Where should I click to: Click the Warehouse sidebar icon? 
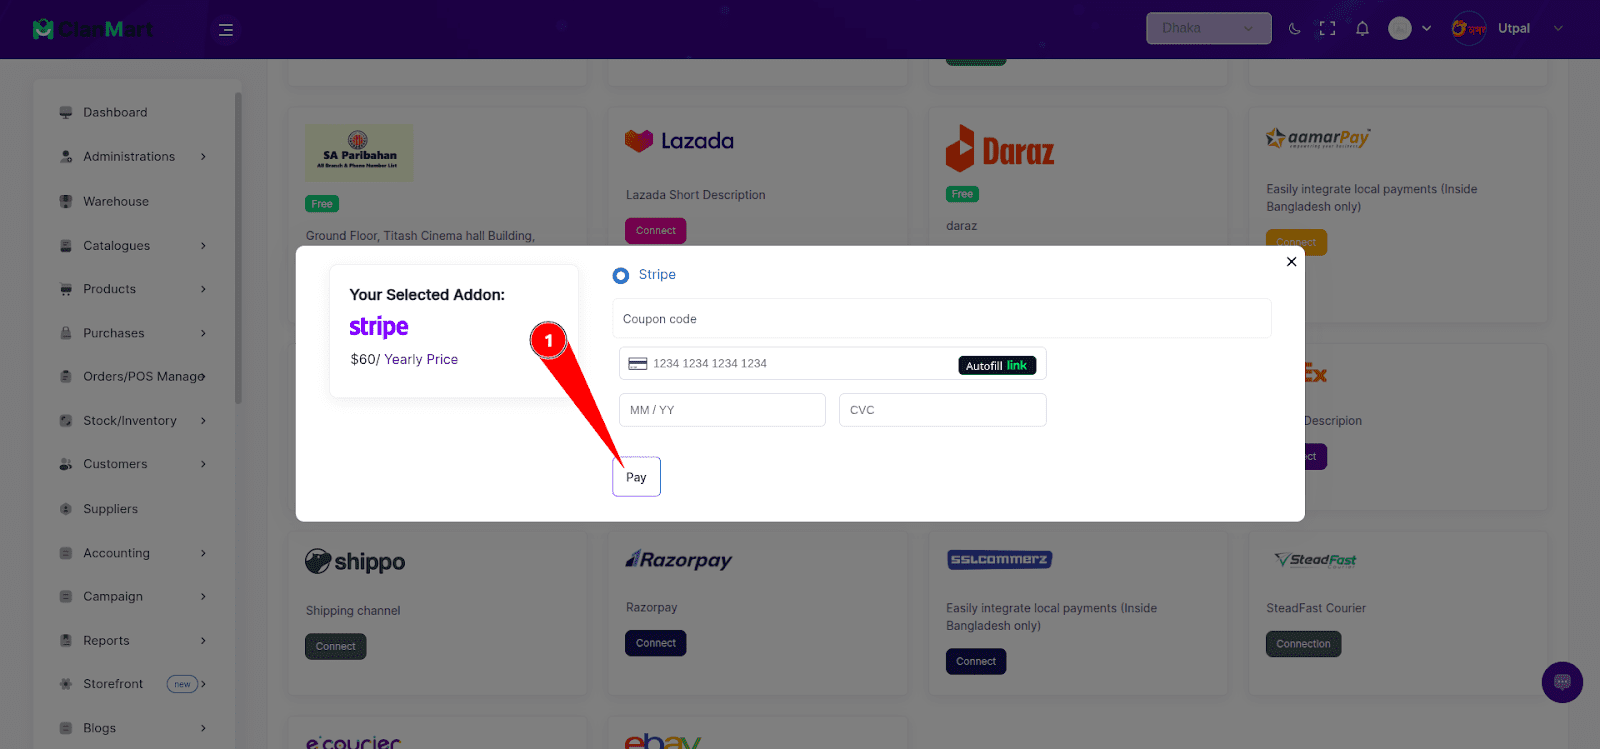(x=66, y=201)
